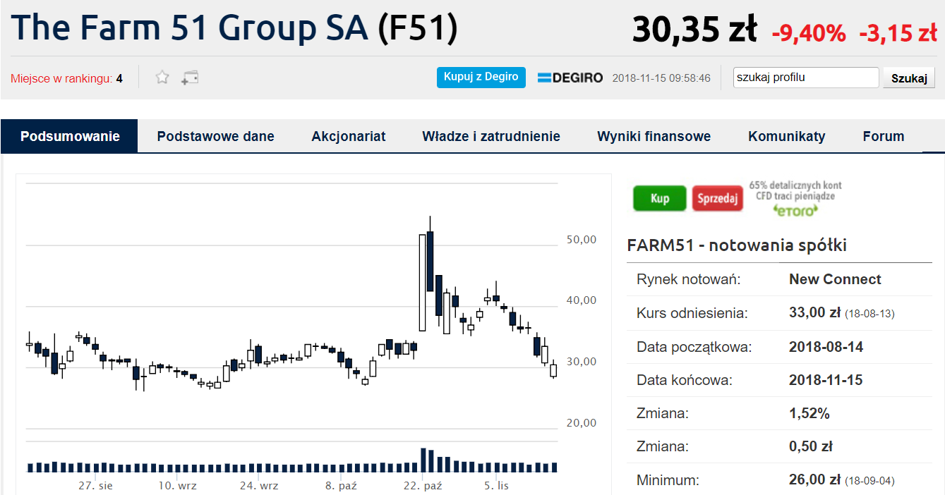The image size is (945, 495).
Task: Open Wyniki finansowe tab
Action: (654, 136)
